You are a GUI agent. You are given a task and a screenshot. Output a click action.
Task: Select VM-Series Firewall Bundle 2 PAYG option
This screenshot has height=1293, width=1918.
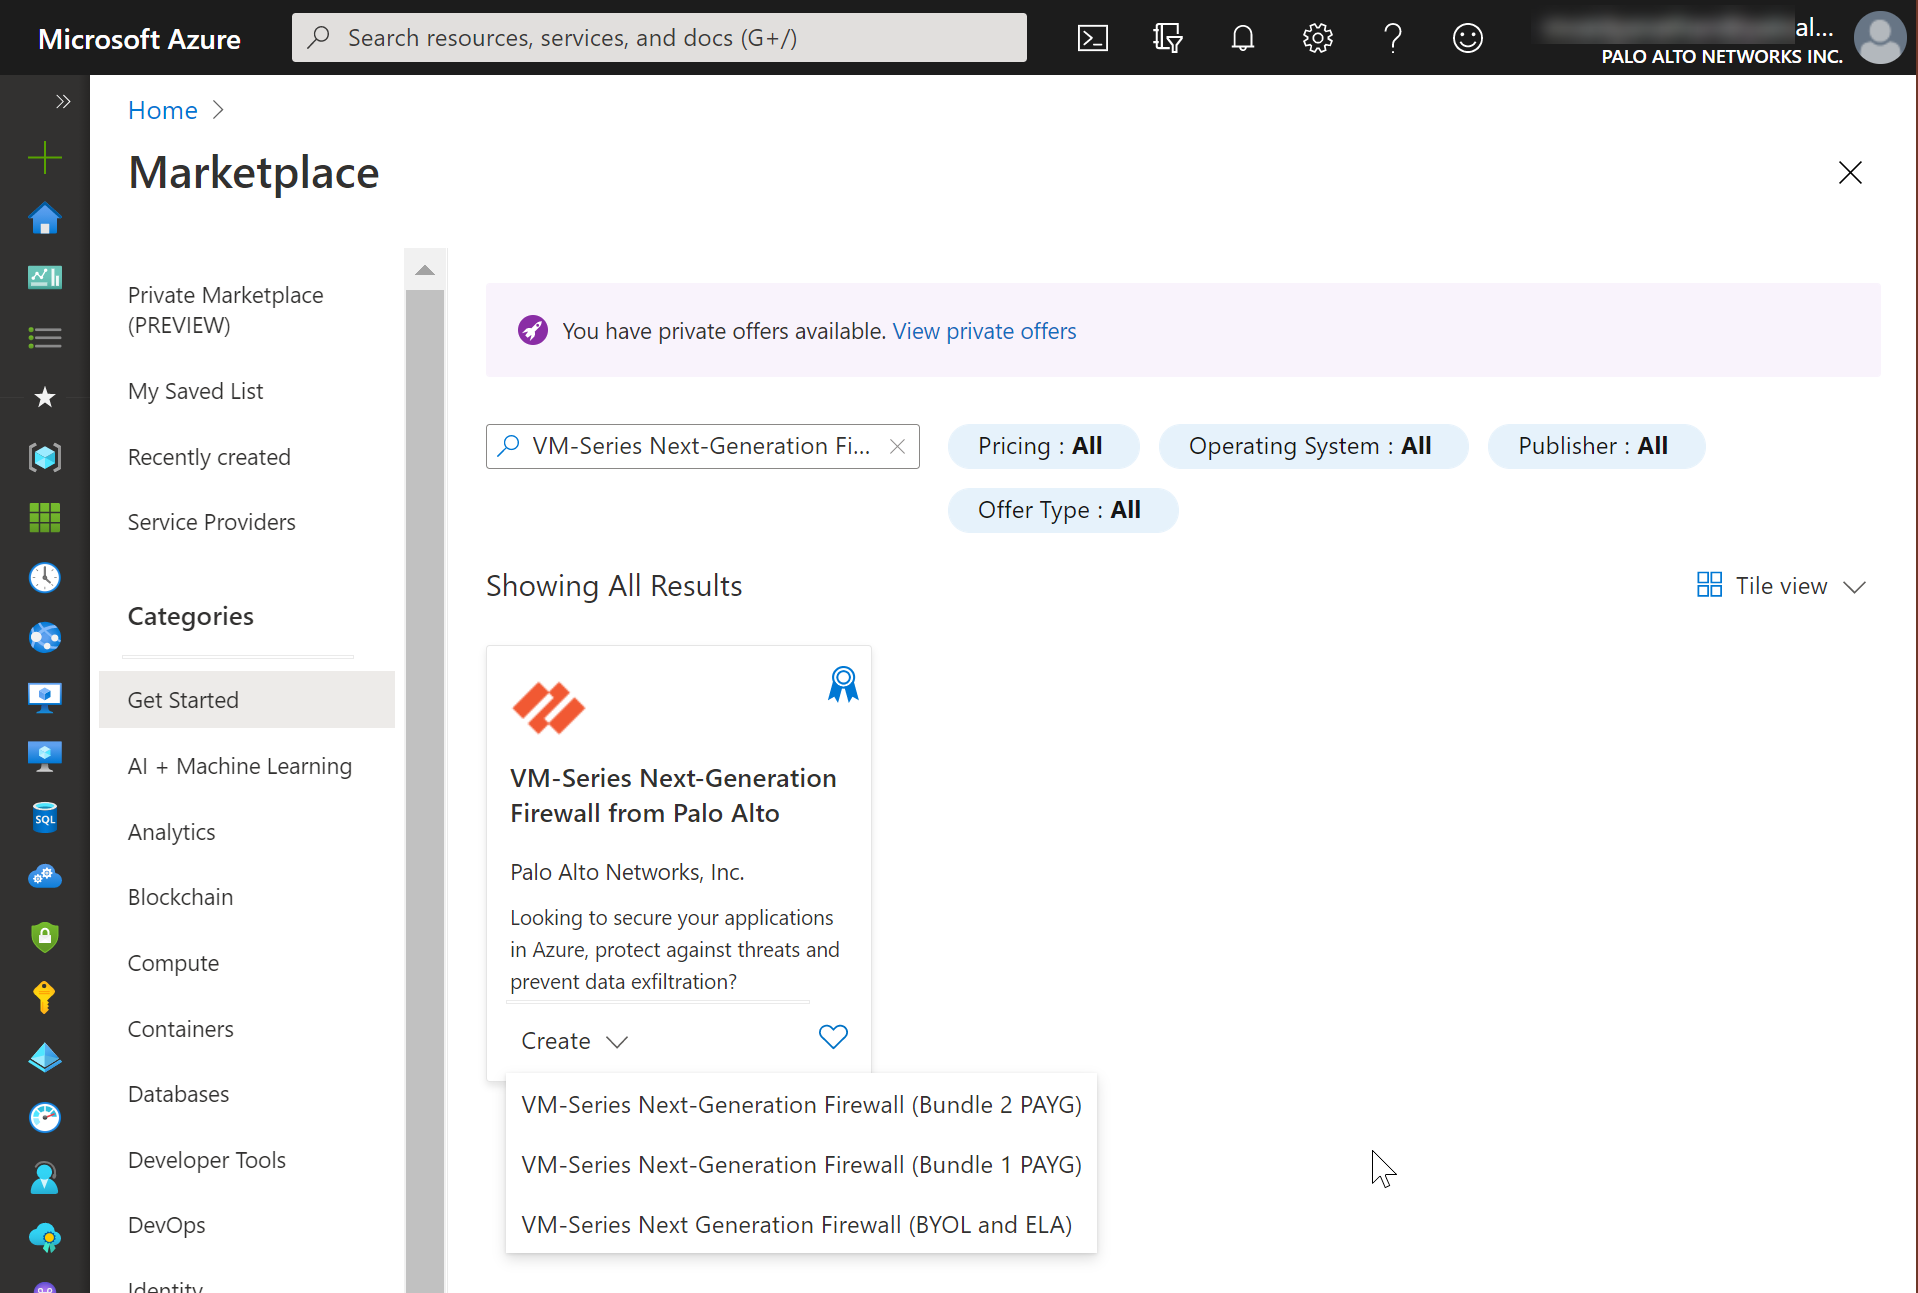tap(801, 1105)
